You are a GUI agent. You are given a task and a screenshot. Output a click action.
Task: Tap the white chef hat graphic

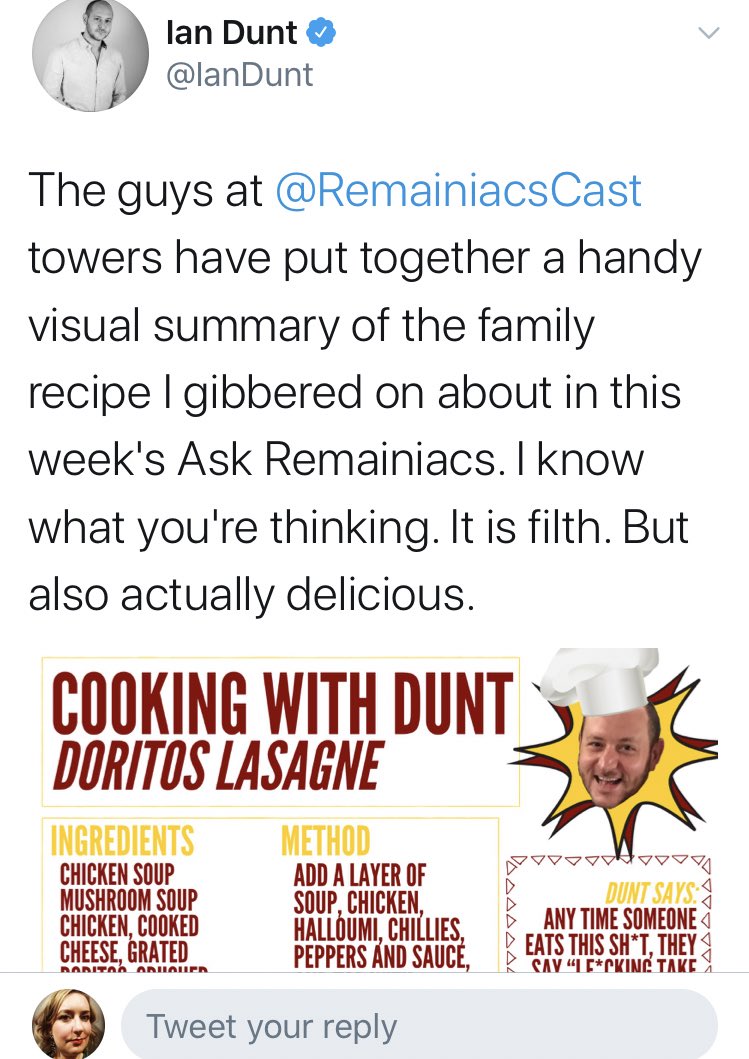[598, 681]
